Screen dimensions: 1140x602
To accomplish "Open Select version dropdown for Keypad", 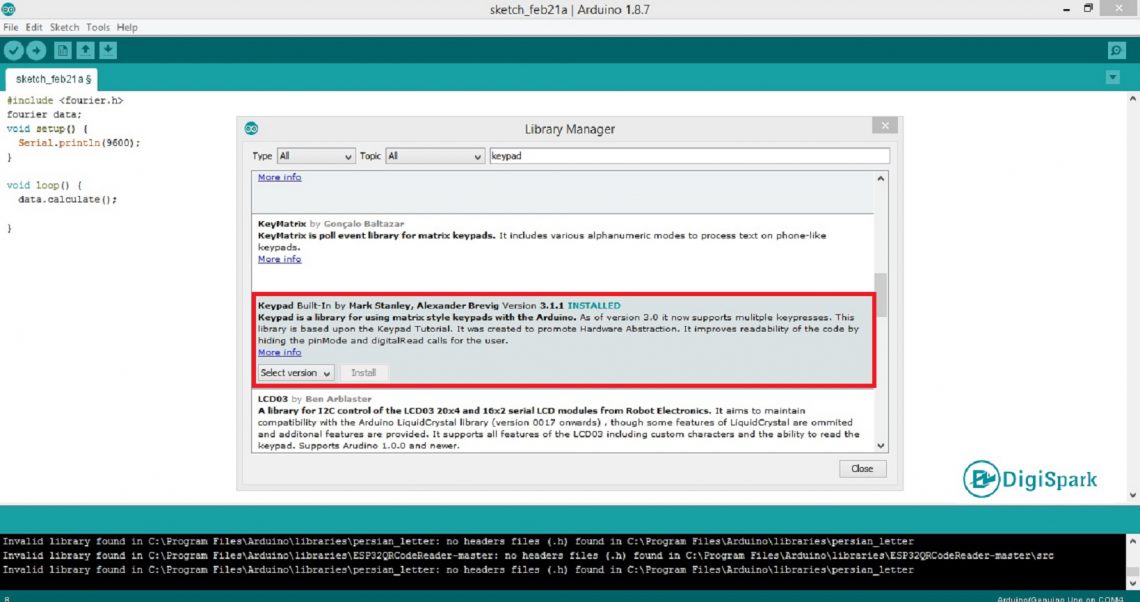I will tap(295, 373).
